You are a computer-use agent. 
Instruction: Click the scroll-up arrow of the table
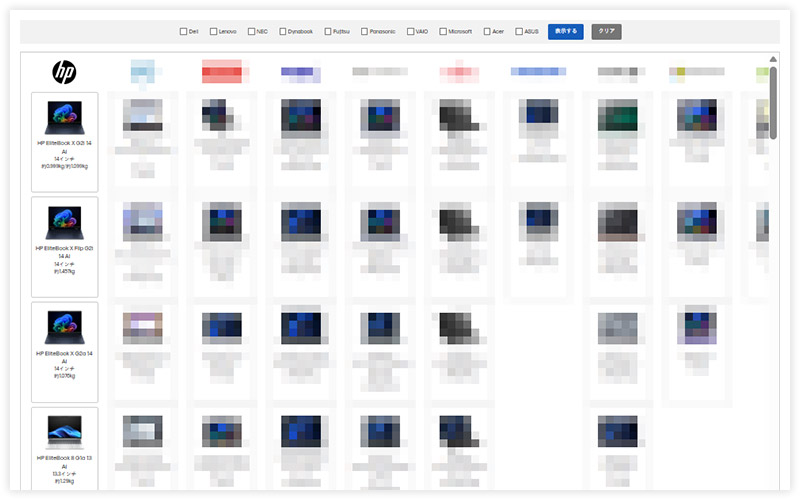click(x=773, y=59)
